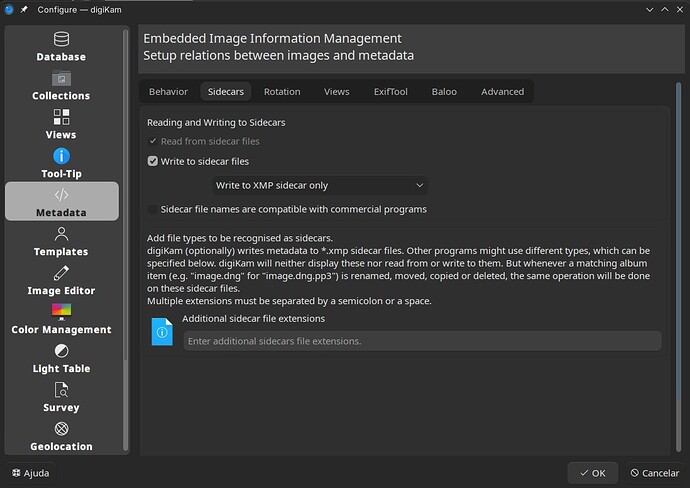The image size is (690, 488).
Task: Open Survey settings page
Action: [61, 396]
